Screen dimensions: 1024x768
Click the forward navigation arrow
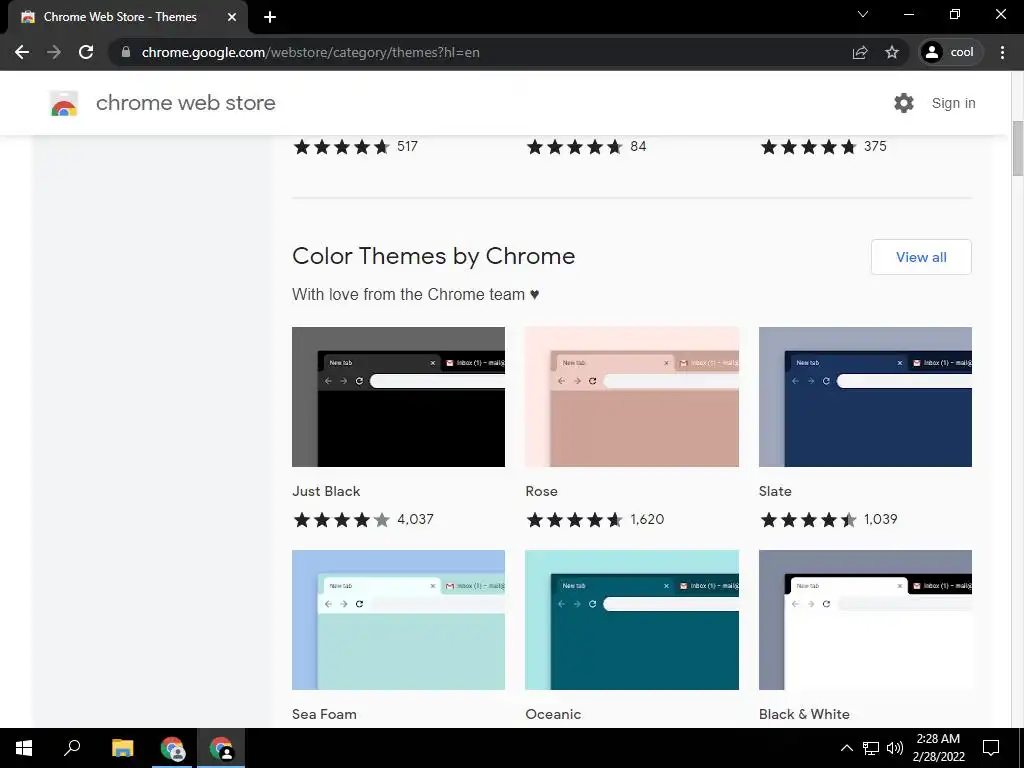point(54,52)
